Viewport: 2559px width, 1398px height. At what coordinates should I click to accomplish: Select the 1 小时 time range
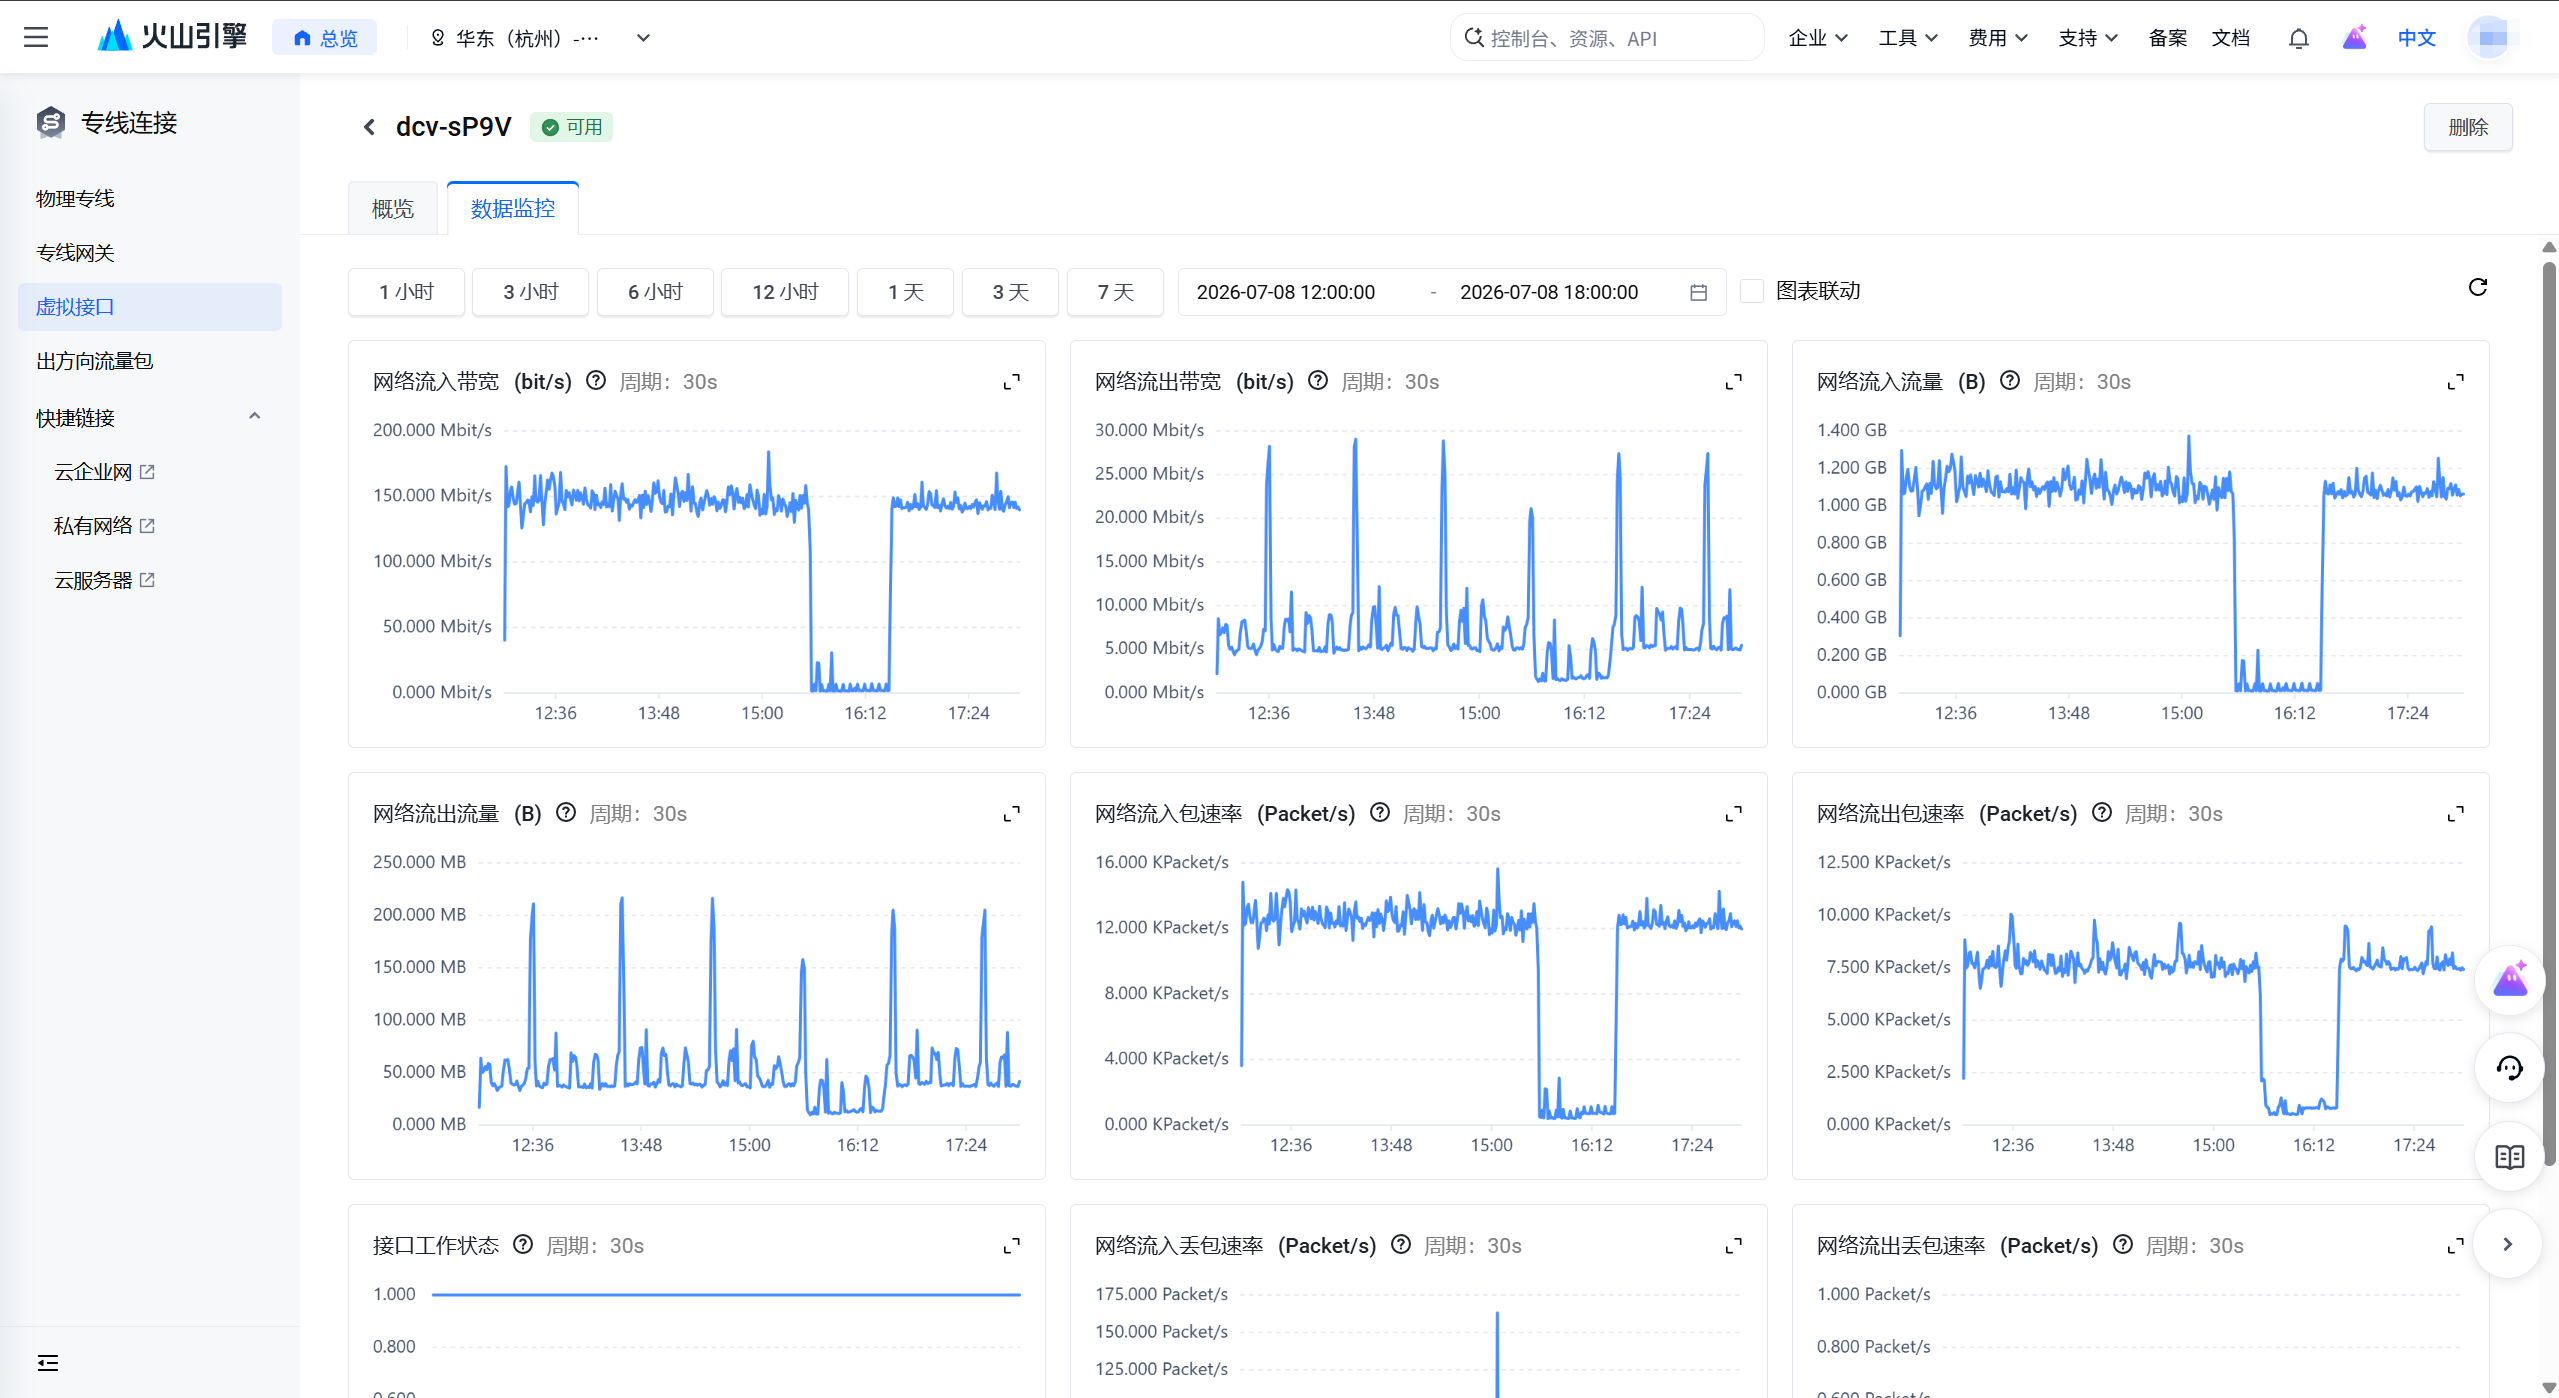(406, 292)
